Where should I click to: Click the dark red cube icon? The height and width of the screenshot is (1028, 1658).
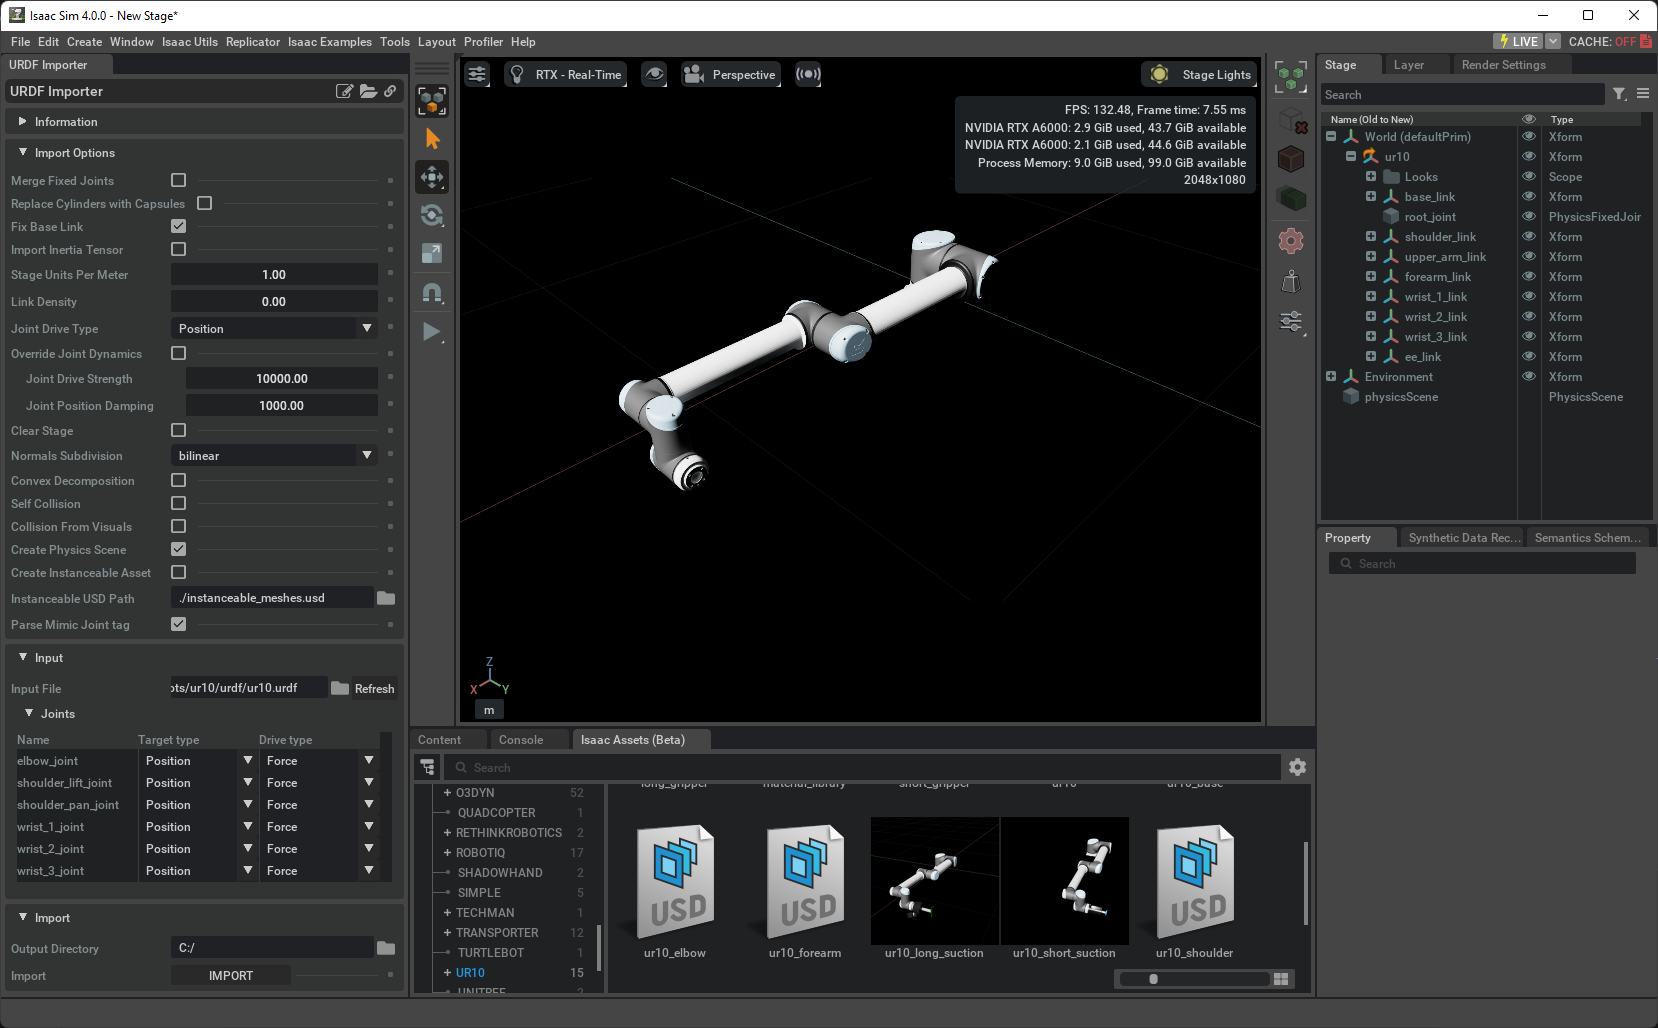[1291, 159]
